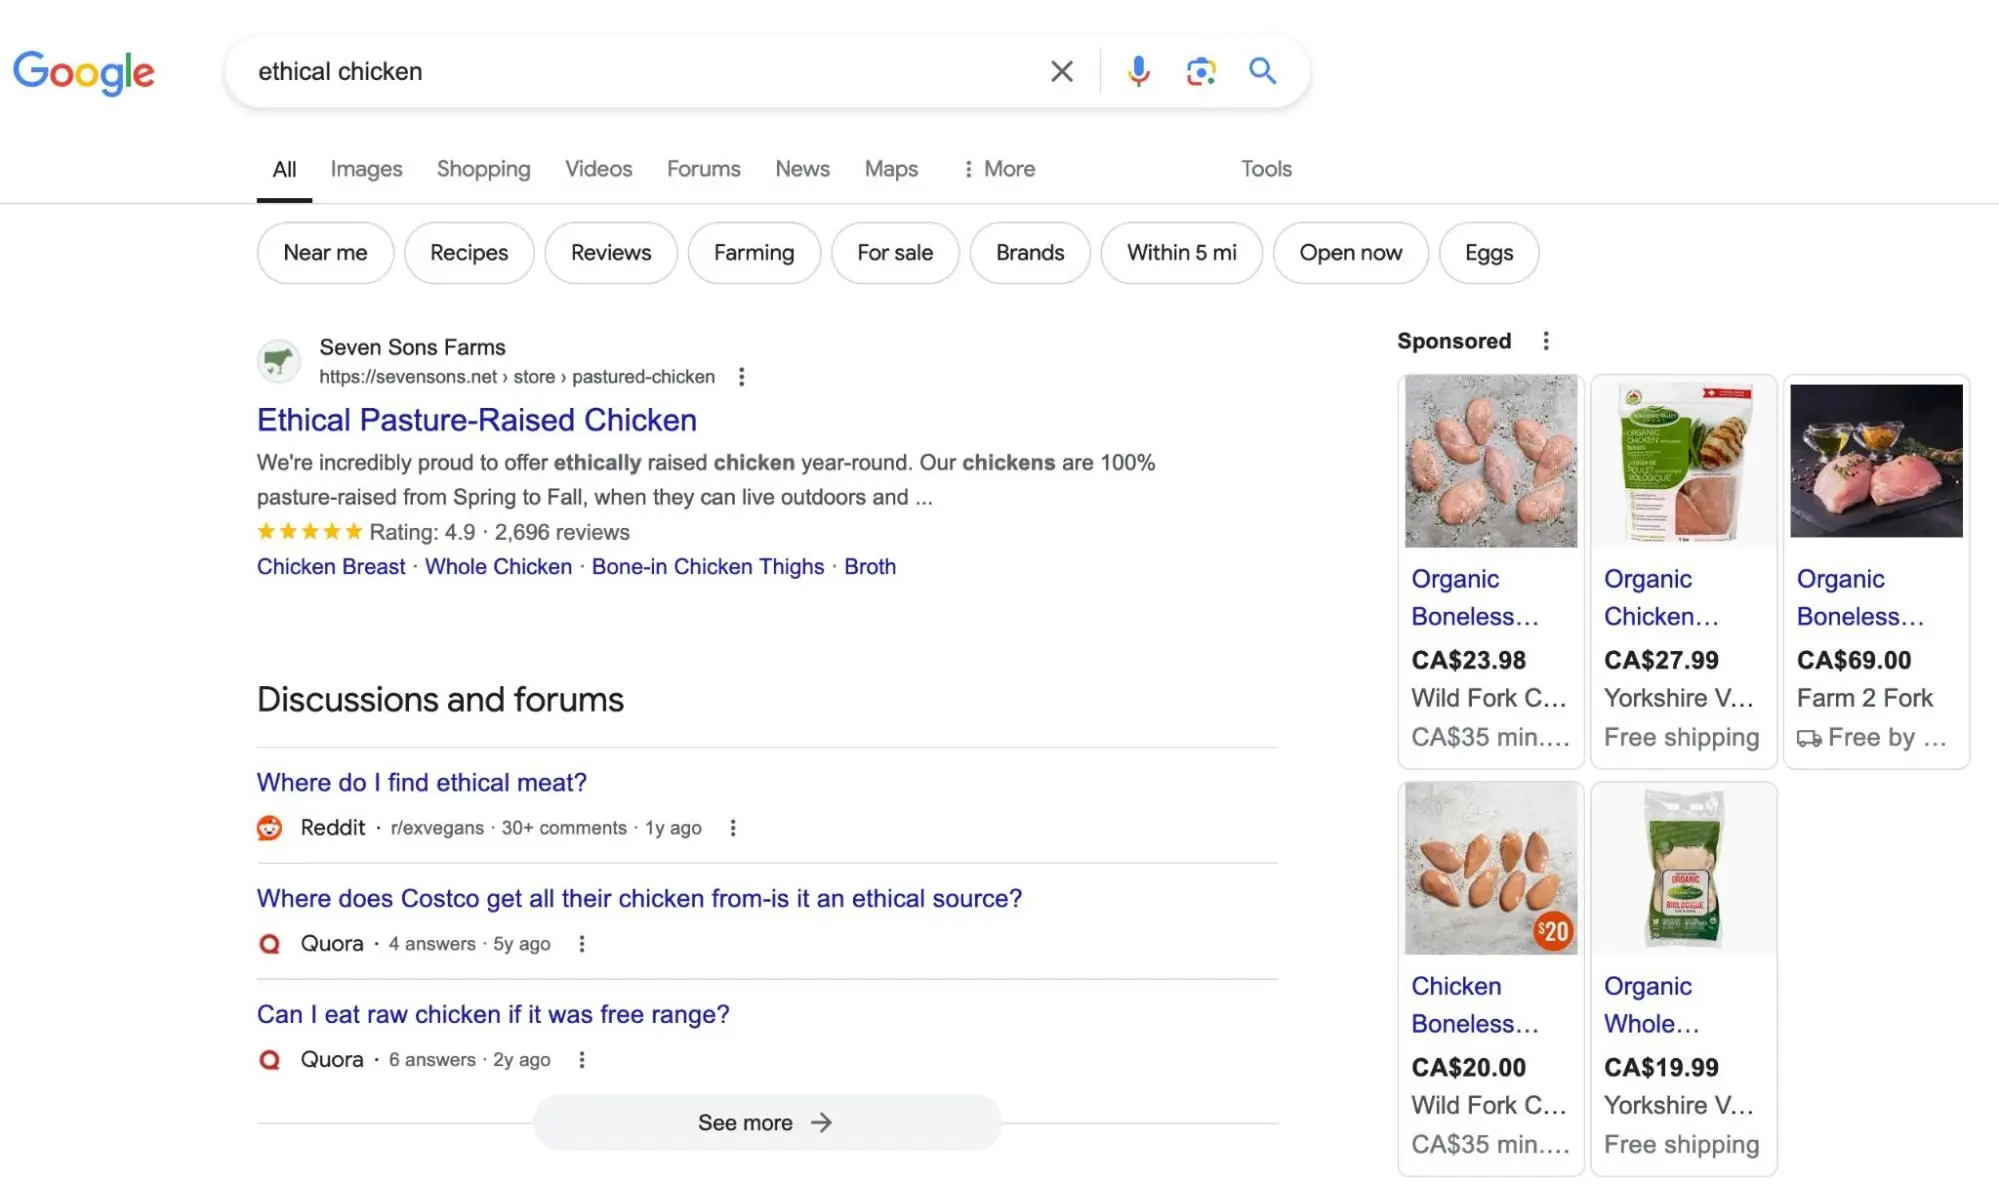This screenshot has width=1999, height=1189.
Task: Clear the search query with the X icon
Action: point(1060,71)
